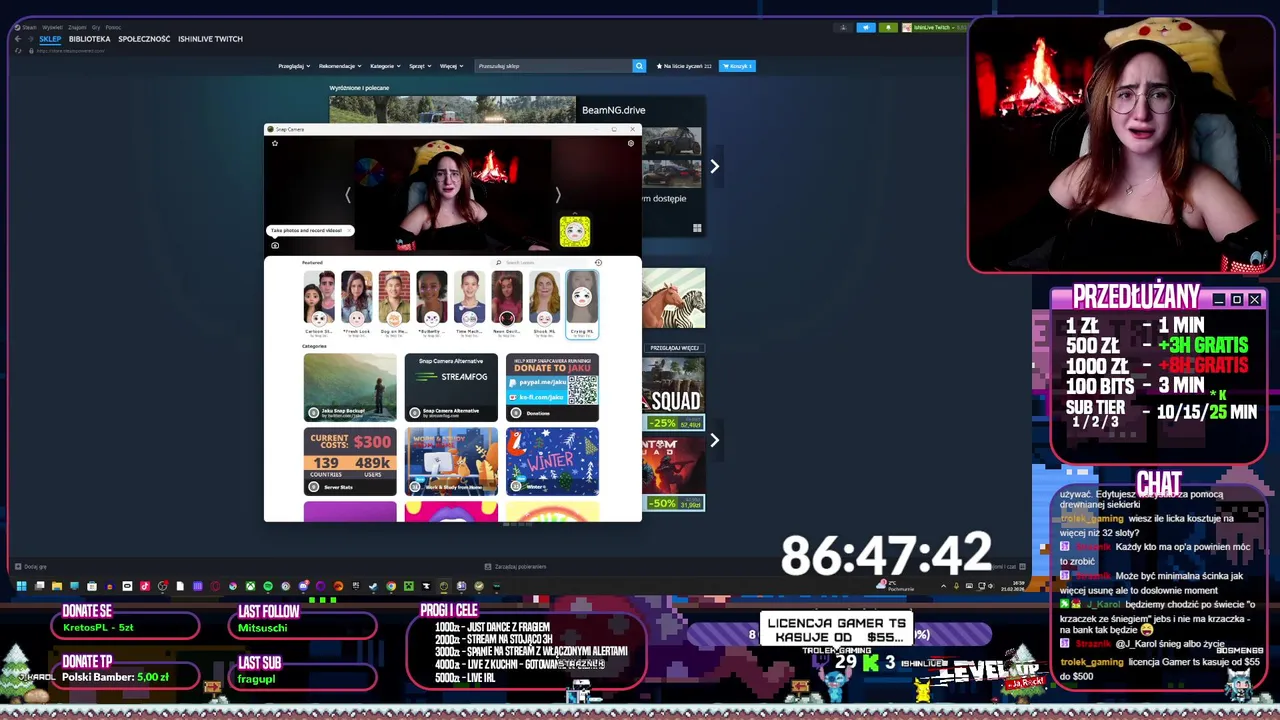The width and height of the screenshot is (1280, 720).
Task: Select the Butterfly lens thumbnail
Action: tap(432, 304)
